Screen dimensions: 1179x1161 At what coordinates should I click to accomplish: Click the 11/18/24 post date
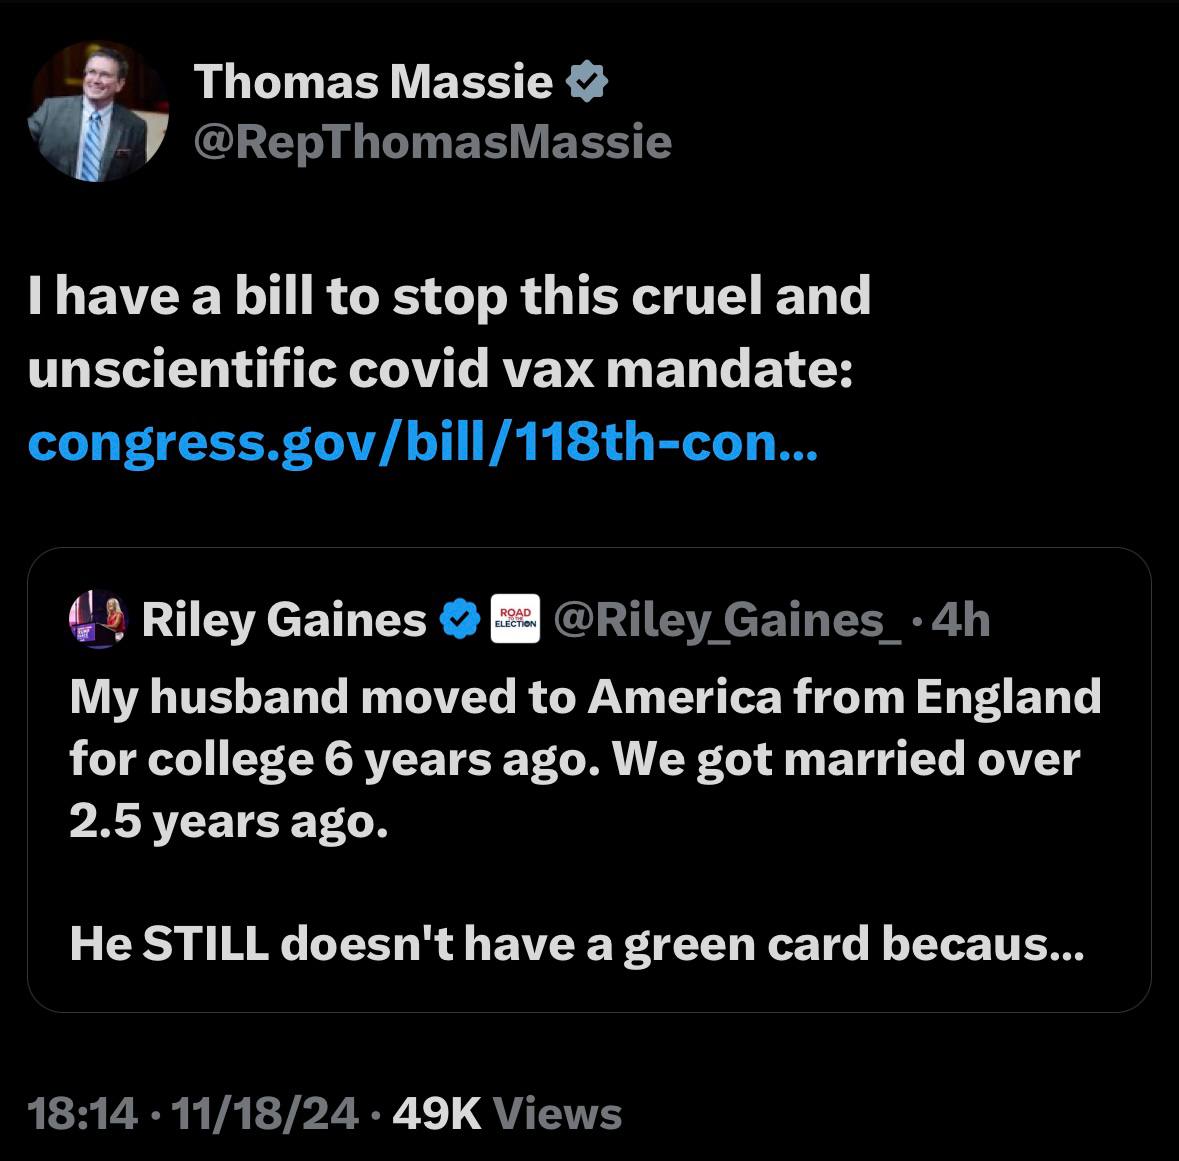(265, 1114)
